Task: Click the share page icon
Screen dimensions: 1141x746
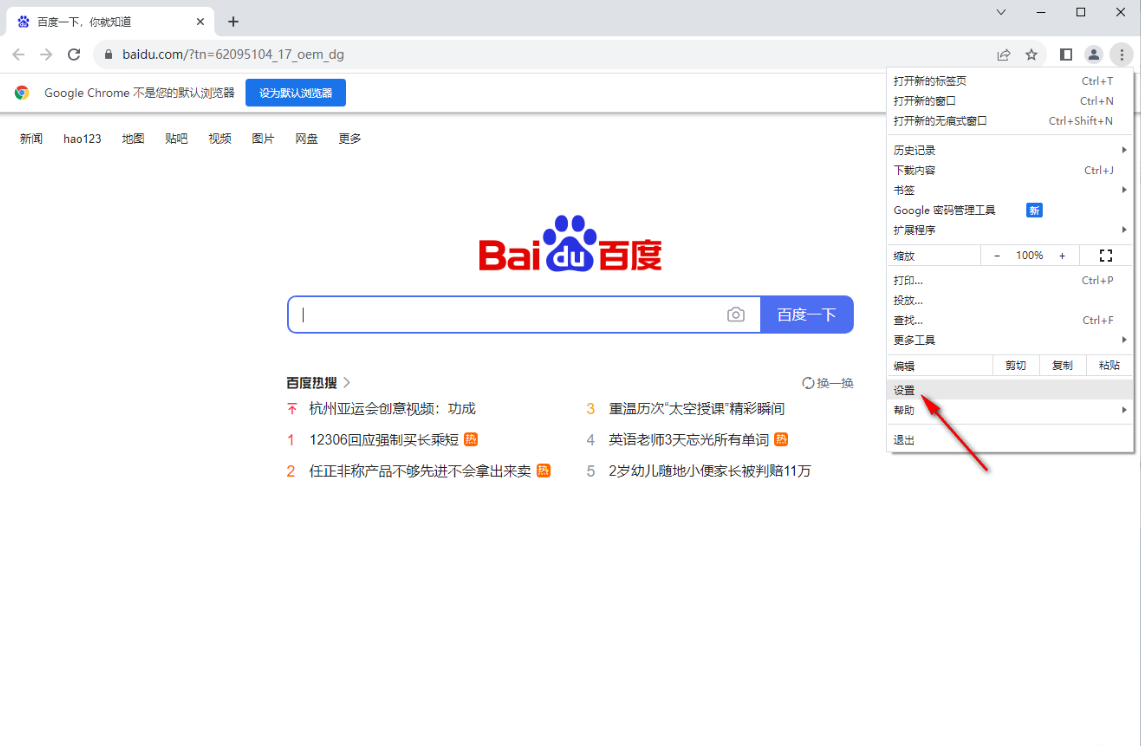Action: click(1003, 55)
